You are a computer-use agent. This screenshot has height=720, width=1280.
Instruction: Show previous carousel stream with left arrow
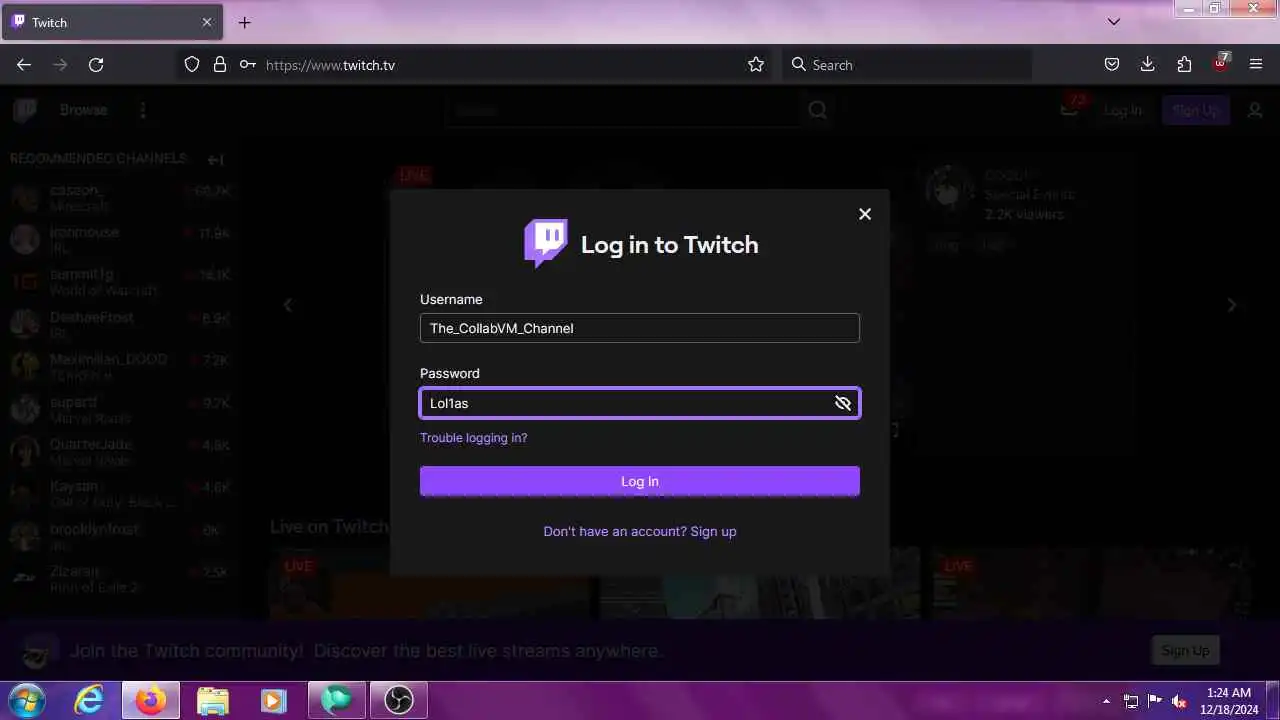(x=288, y=305)
